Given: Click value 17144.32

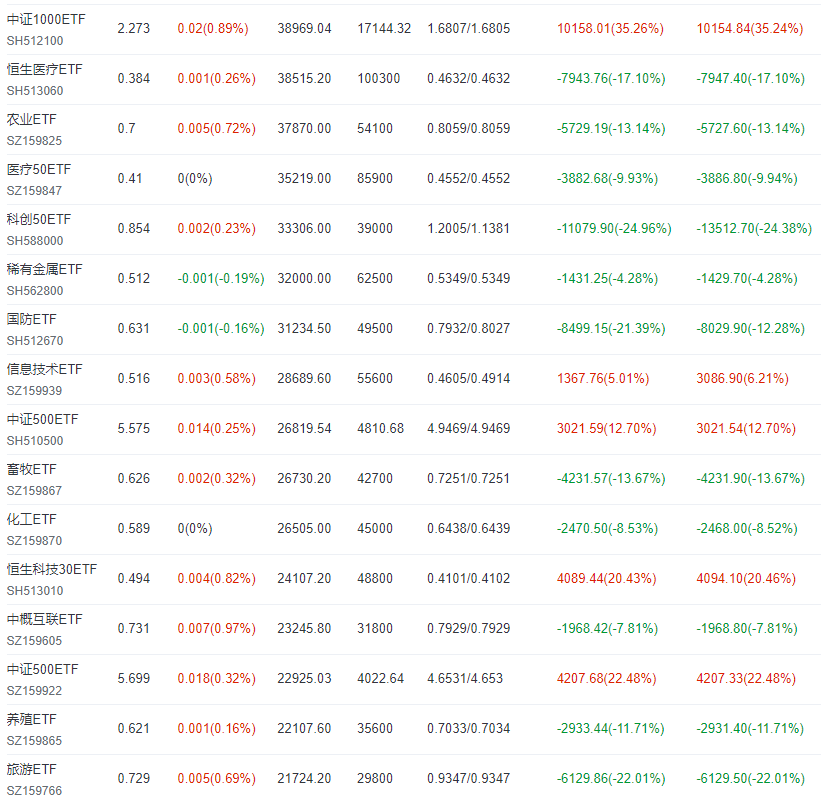Looking at the screenshot, I should (384, 28).
